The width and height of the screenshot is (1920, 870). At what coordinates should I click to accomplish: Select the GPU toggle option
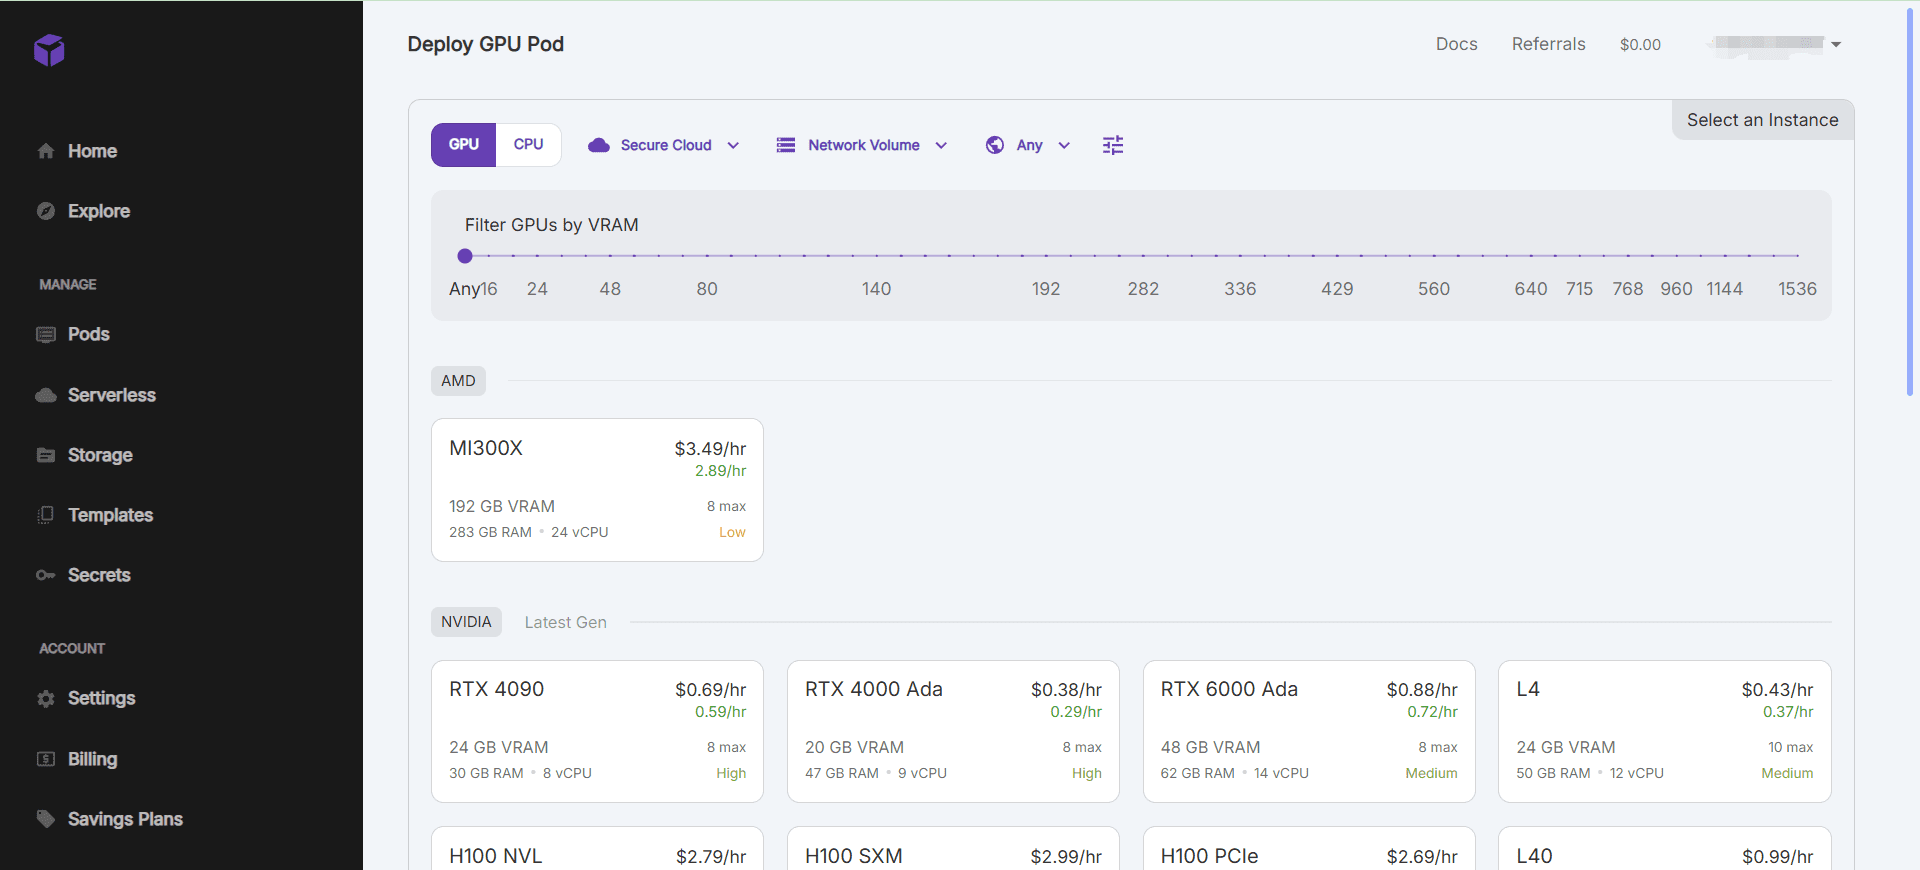[x=463, y=145]
